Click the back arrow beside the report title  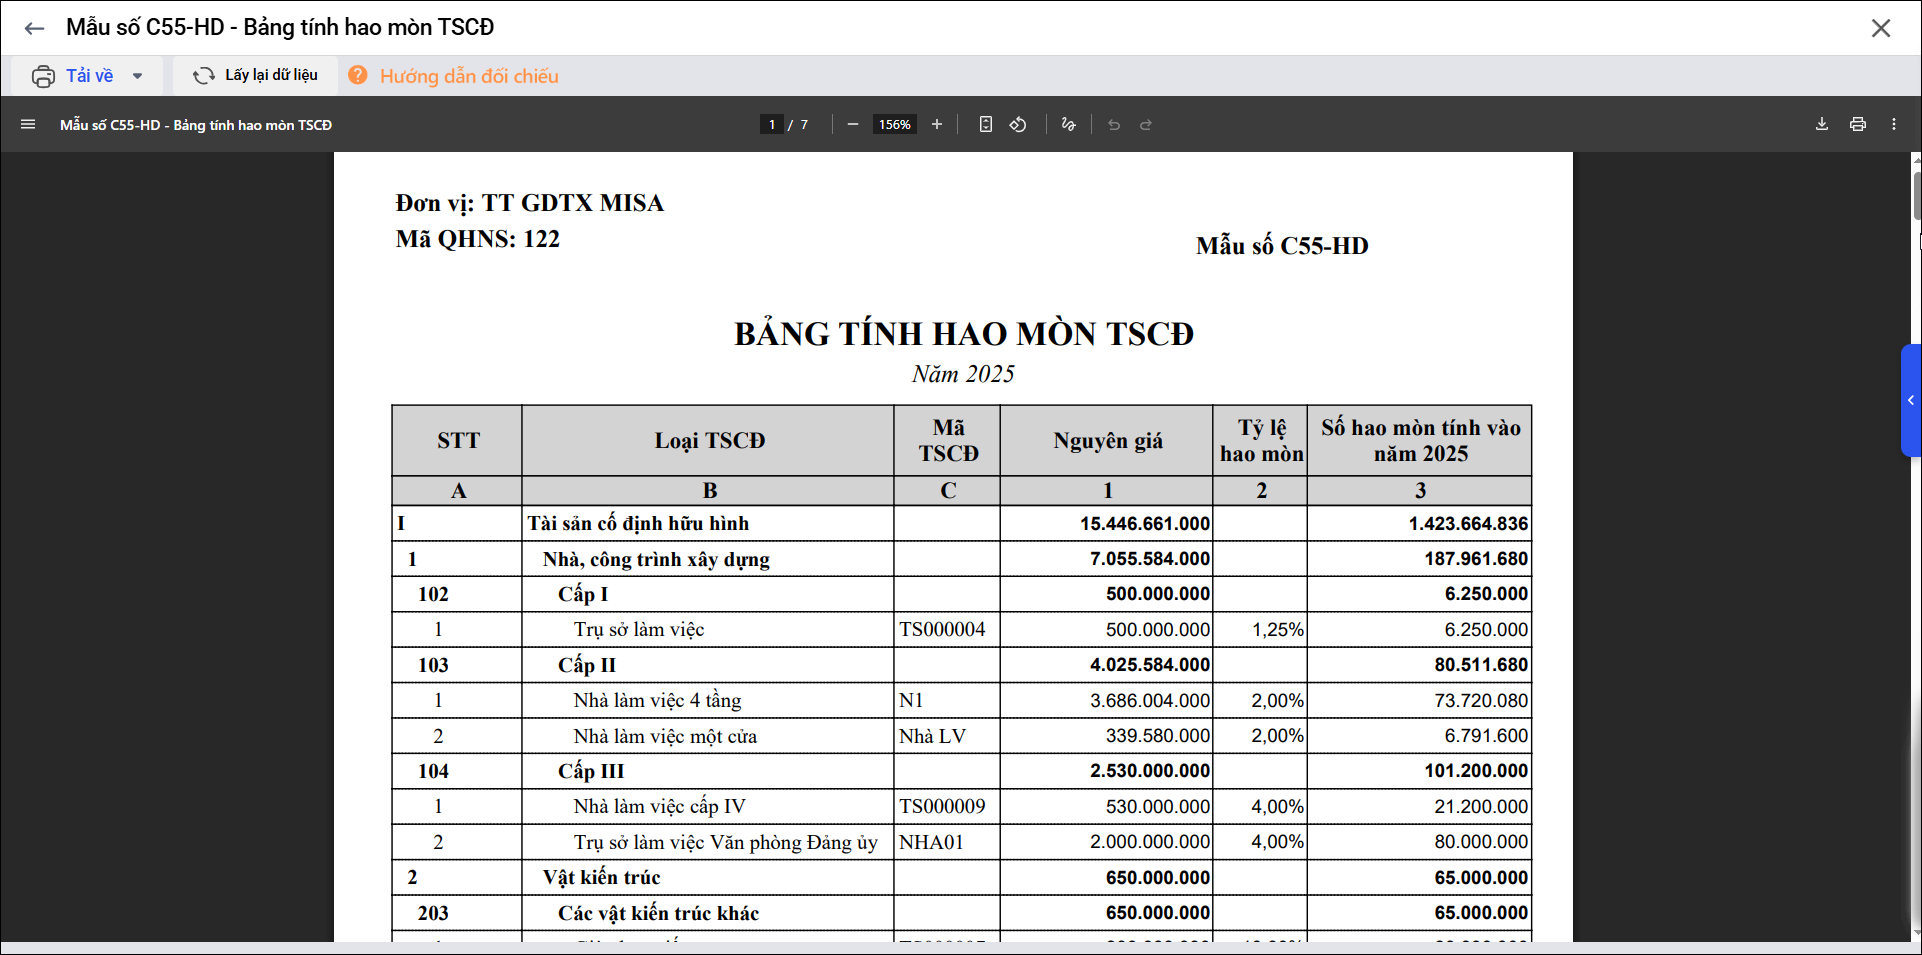tap(34, 28)
